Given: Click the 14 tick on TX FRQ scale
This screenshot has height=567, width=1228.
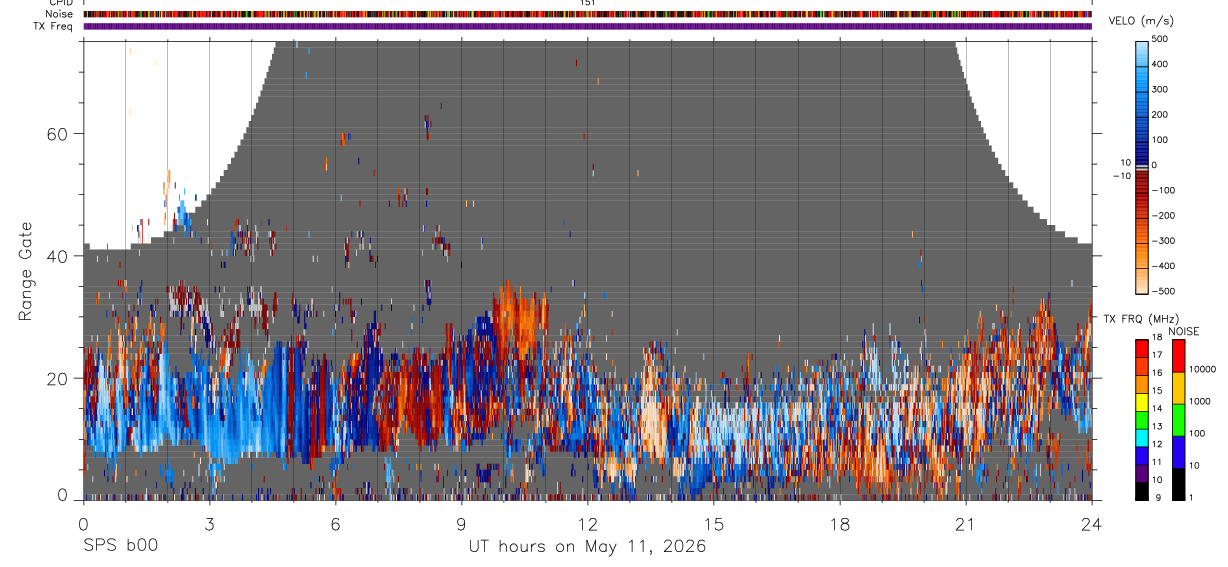Looking at the screenshot, I should pos(1158,409).
